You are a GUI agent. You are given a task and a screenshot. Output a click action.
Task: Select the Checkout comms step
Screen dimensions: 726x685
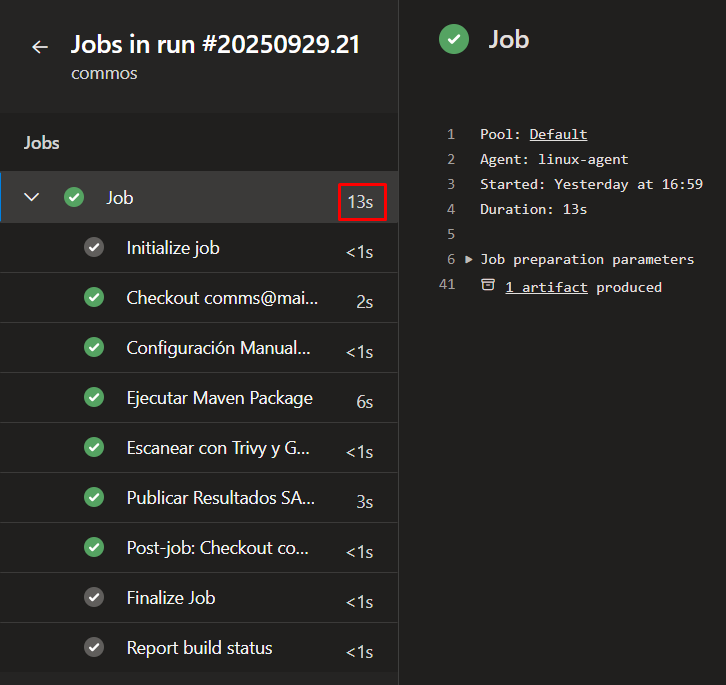(222, 298)
